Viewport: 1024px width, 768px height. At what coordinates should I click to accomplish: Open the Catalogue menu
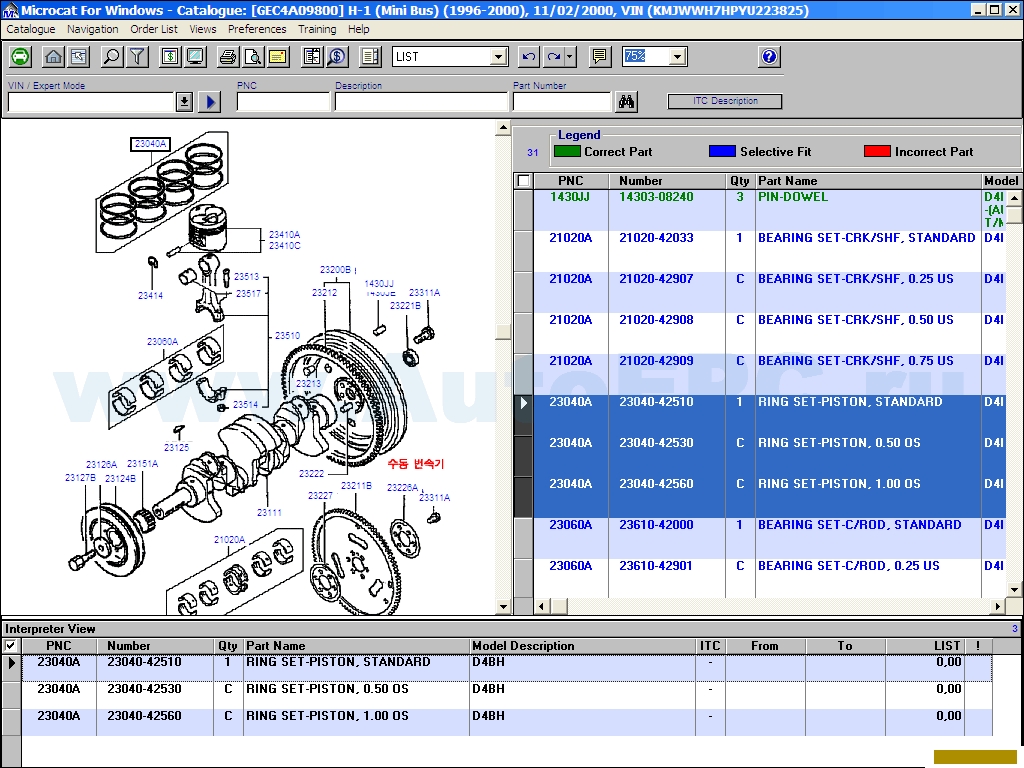(31, 29)
